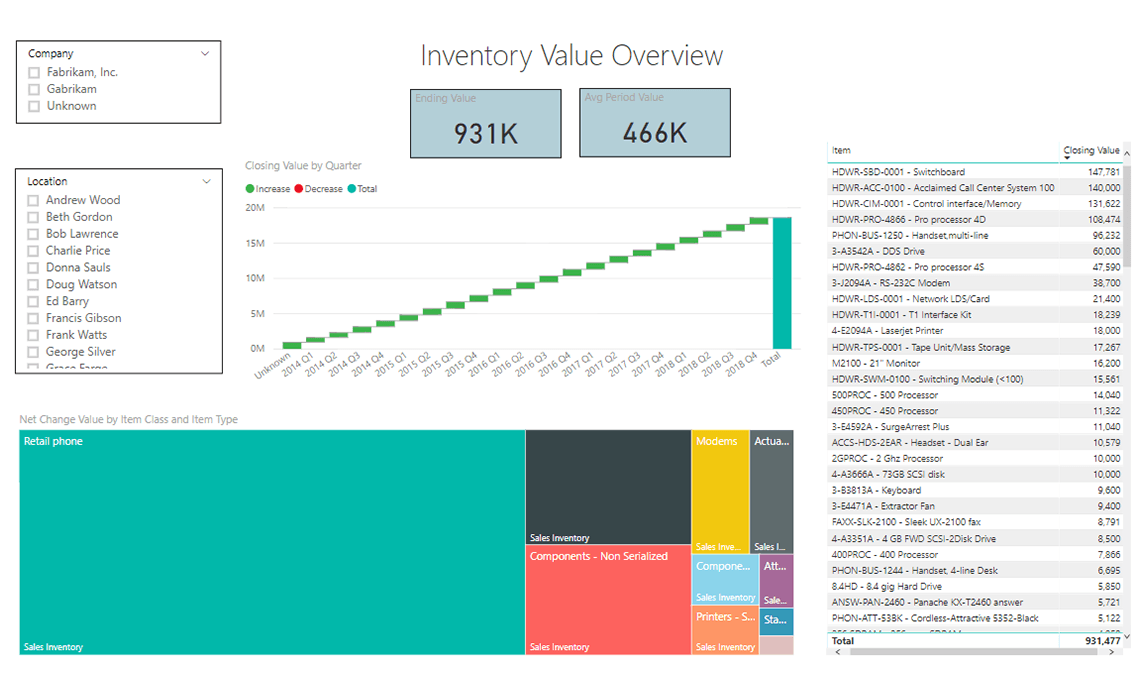
Task: Select row 3-E4471A - Extractor Fan
Action: pyautogui.click(x=976, y=507)
